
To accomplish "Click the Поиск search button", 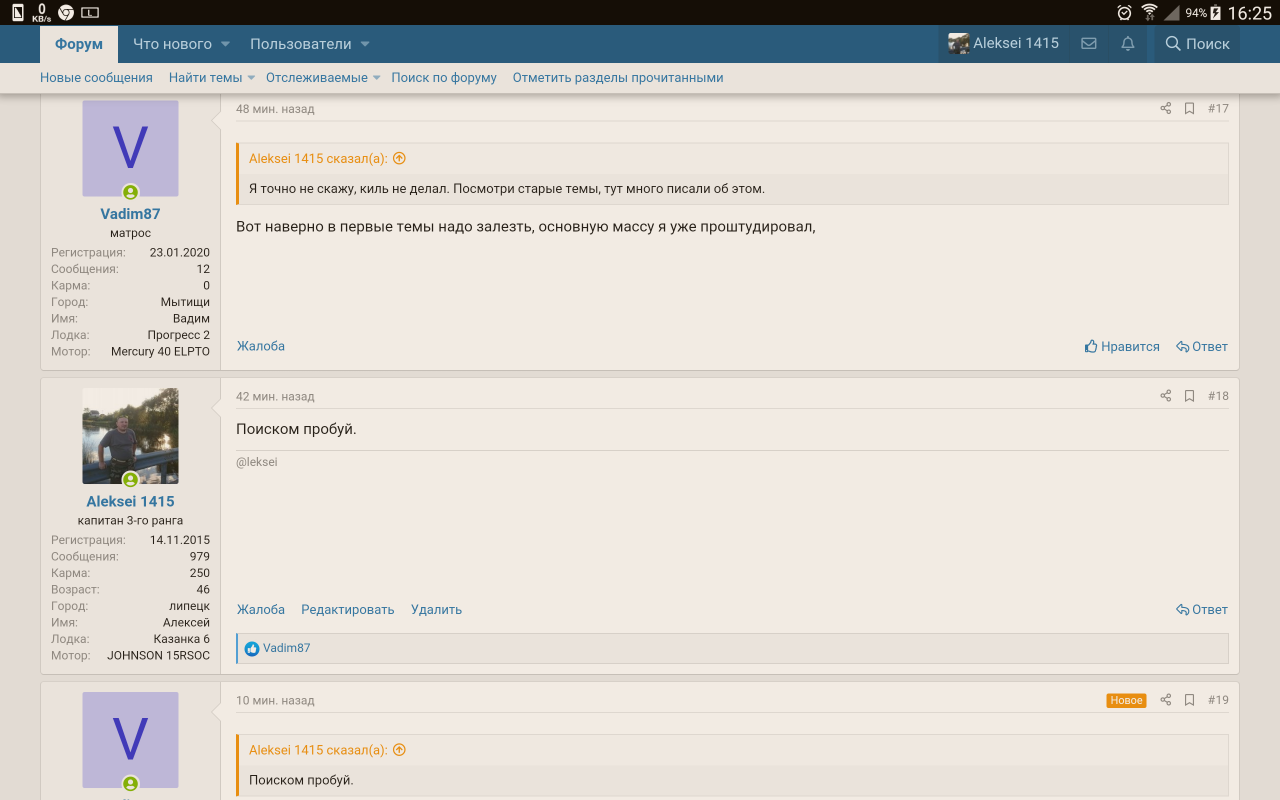I will click(x=1197, y=44).
